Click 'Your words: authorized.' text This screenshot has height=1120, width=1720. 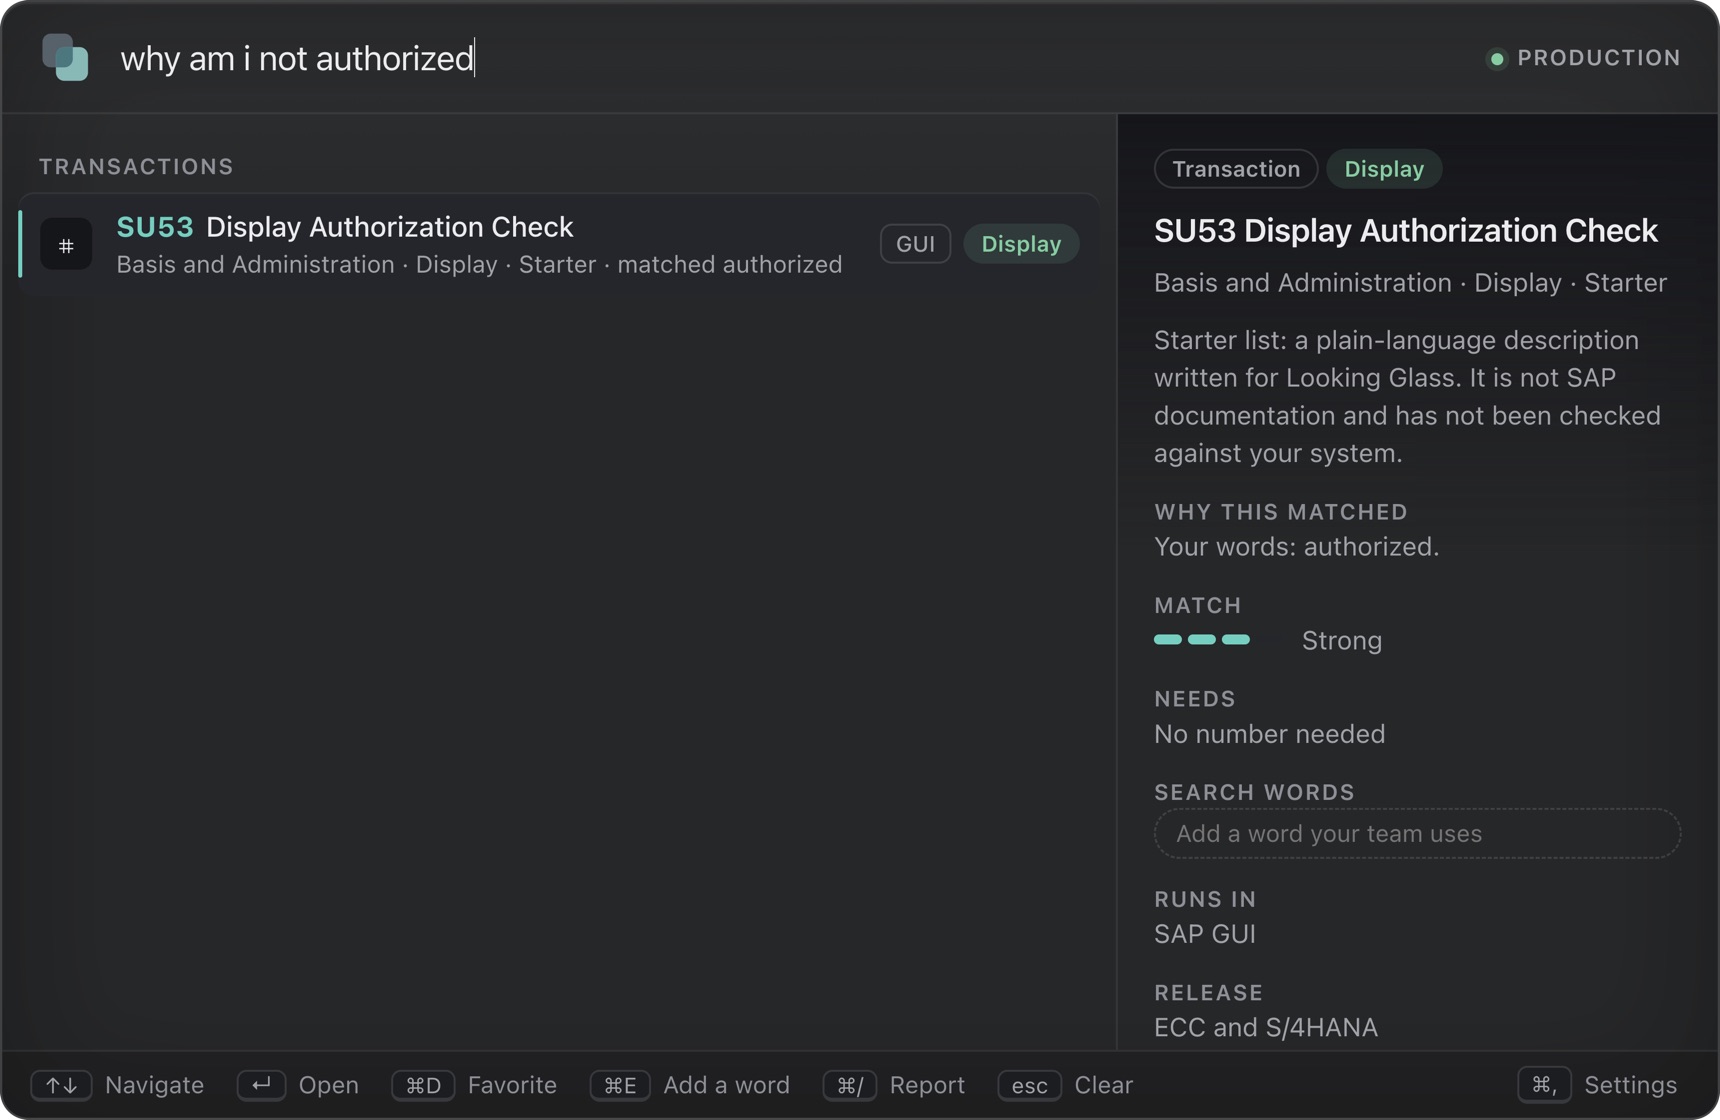(1296, 547)
